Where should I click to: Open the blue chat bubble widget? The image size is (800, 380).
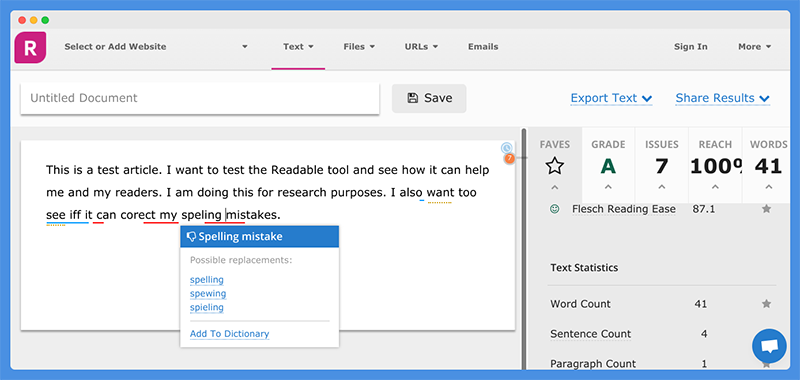point(769,346)
